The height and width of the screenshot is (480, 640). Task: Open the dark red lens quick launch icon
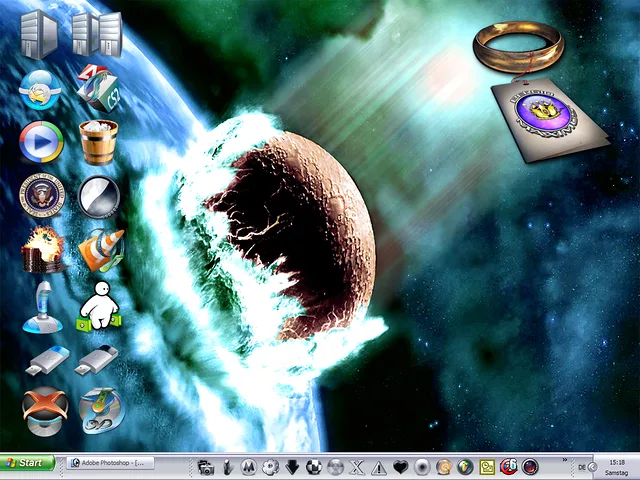click(530, 466)
